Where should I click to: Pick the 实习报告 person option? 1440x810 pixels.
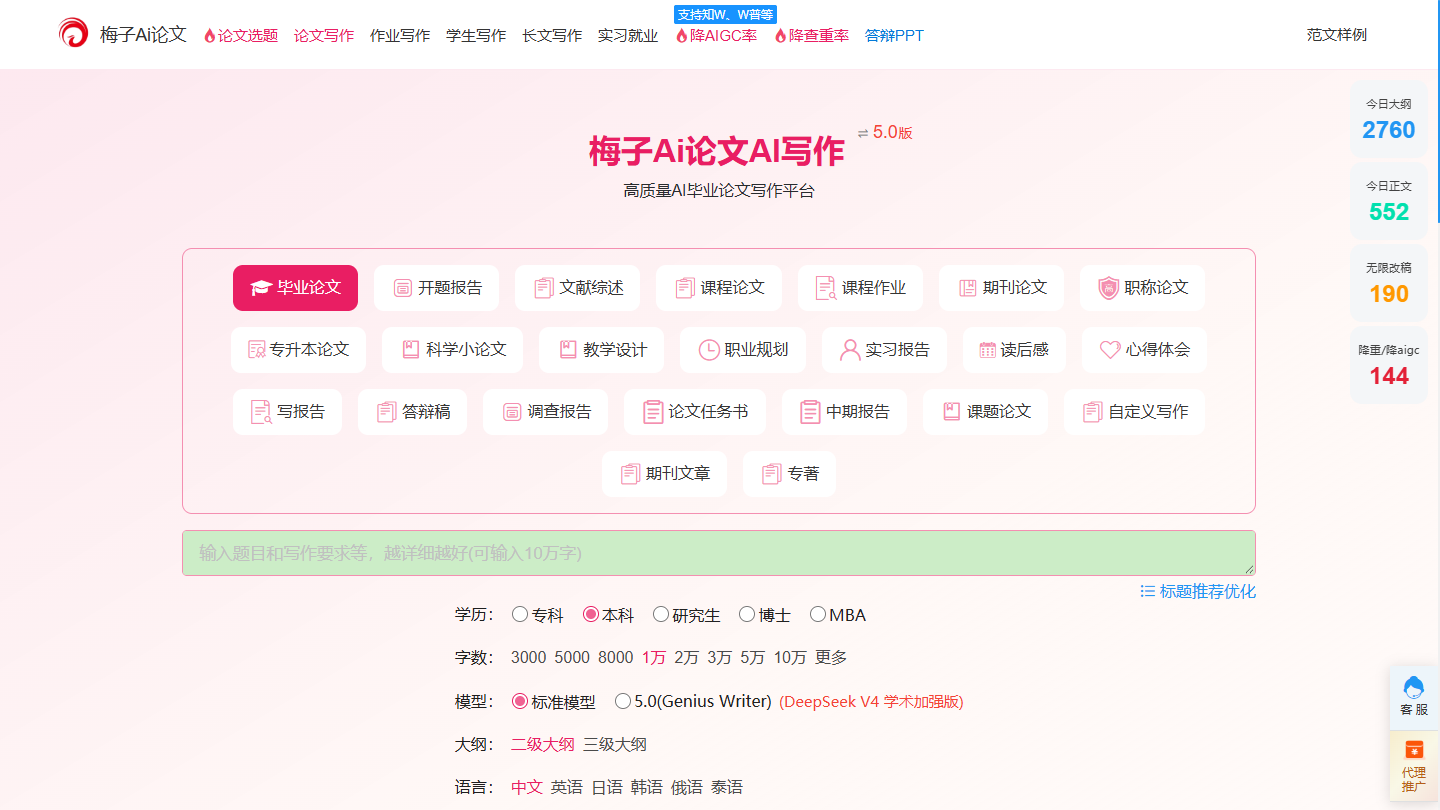(884, 350)
